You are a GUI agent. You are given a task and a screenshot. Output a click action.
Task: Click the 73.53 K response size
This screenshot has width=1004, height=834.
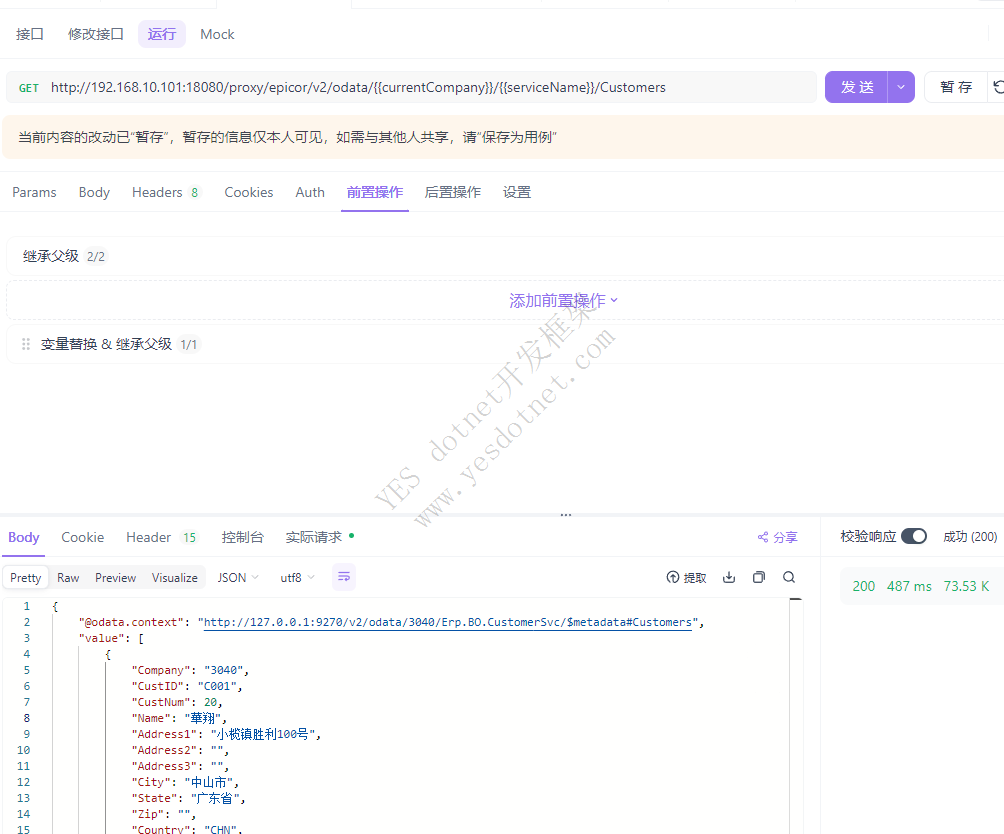[966, 586]
